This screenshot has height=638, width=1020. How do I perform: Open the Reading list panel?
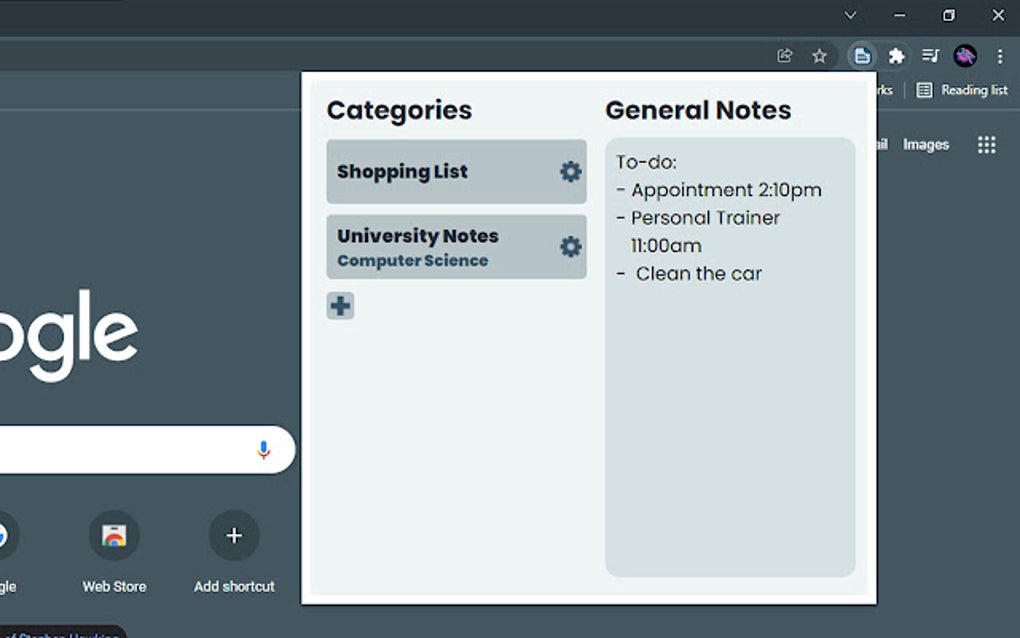962,90
